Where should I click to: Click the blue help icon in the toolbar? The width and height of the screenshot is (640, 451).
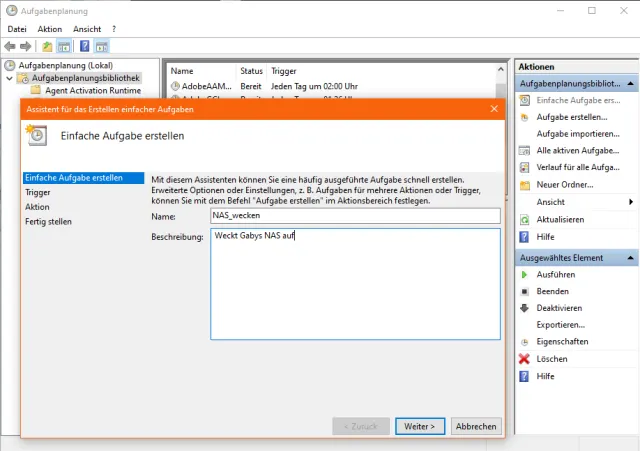pos(85,46)
